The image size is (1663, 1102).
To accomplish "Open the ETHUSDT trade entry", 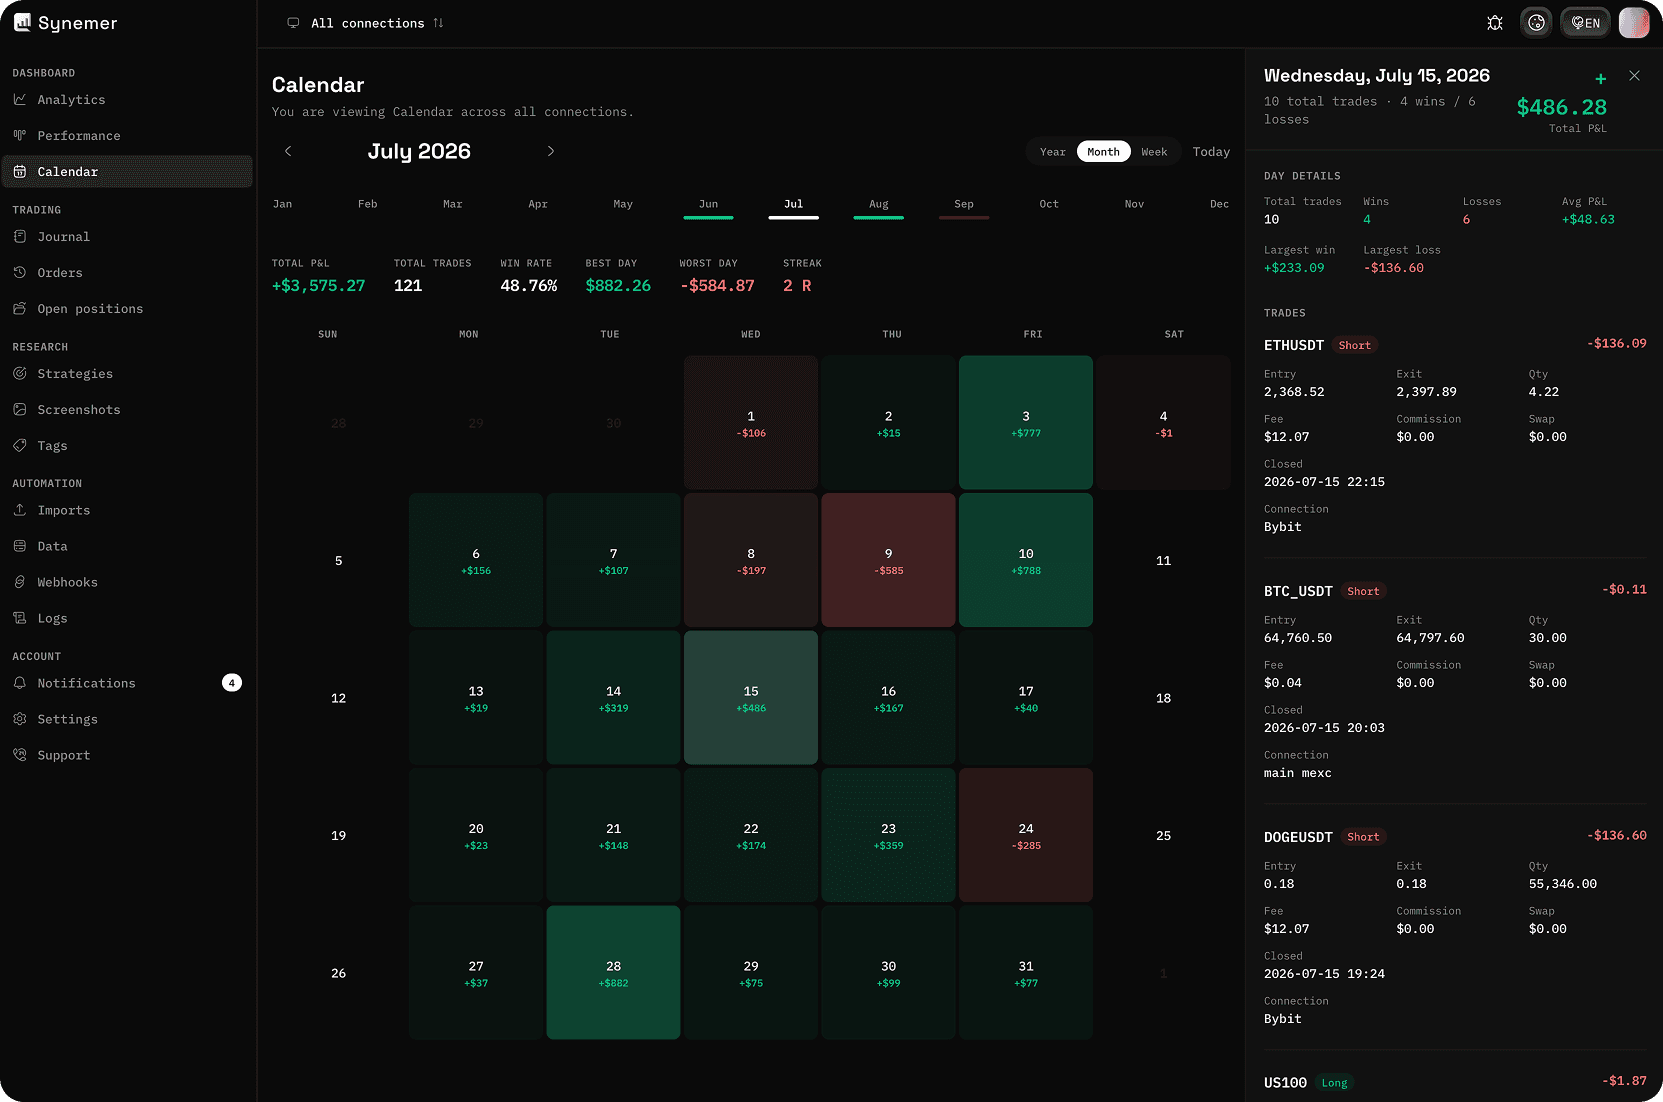I will click(x=1455, y=435).
